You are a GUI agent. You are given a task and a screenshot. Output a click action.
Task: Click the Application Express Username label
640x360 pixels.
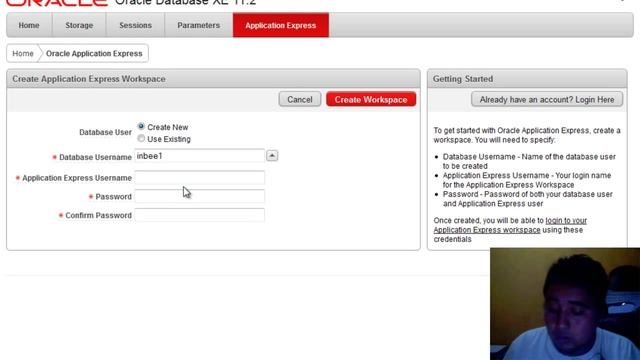pyautogui.click(x=77, y=178)
